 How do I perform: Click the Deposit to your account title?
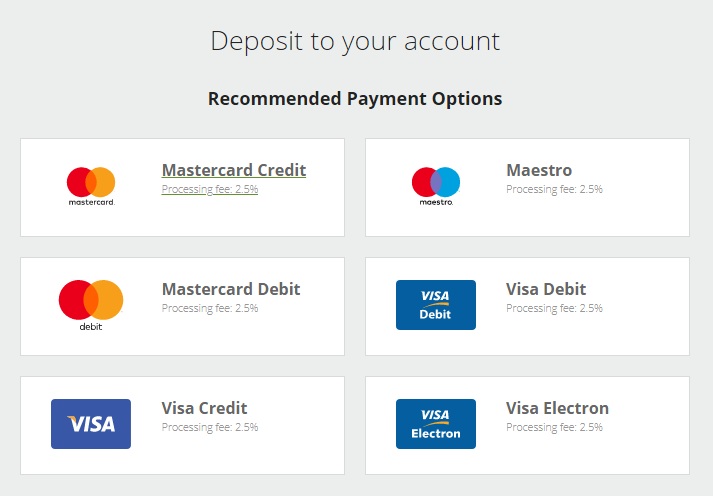[355, 41]
